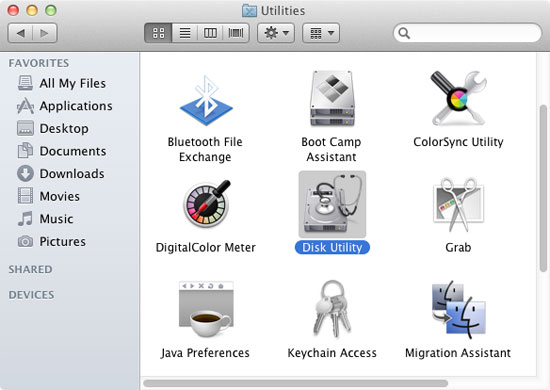Switch to Cover Flow view
The image size is (550, 390).
pos(236,33)
